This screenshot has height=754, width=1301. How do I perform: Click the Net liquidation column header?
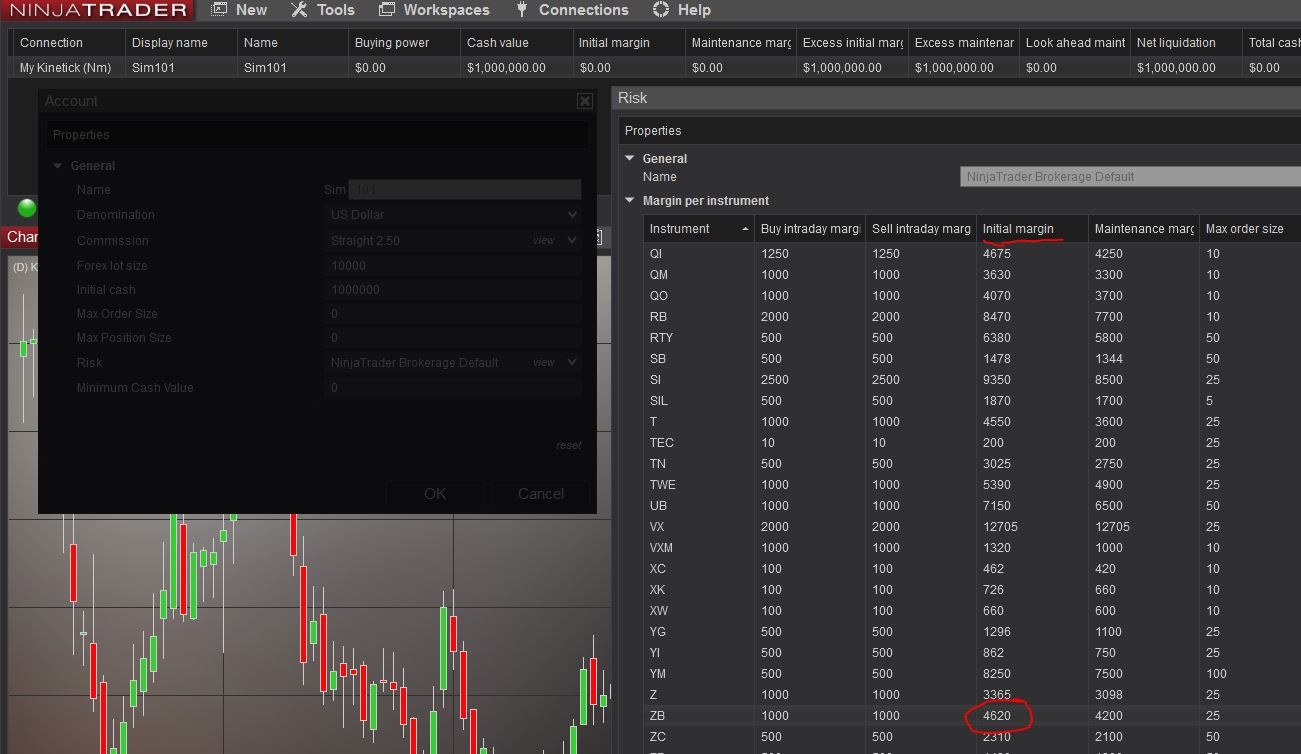1186,43
